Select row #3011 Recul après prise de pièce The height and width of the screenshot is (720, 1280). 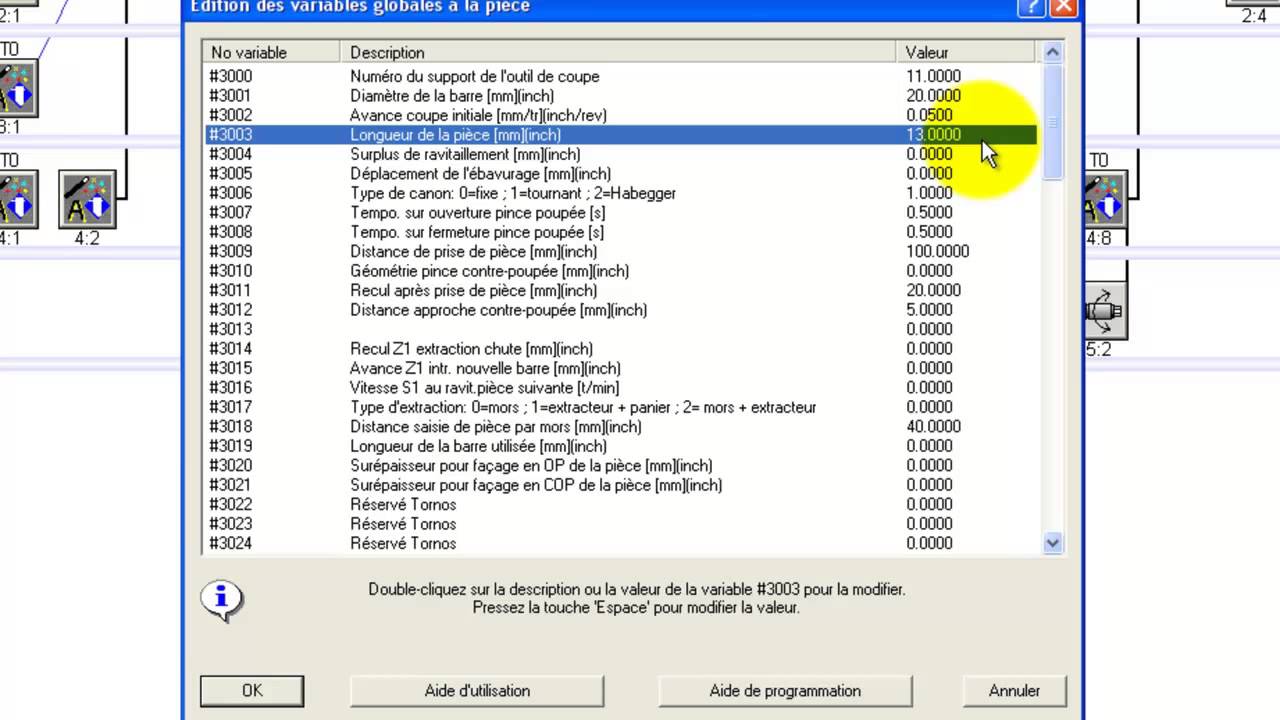tap(621, 291)
